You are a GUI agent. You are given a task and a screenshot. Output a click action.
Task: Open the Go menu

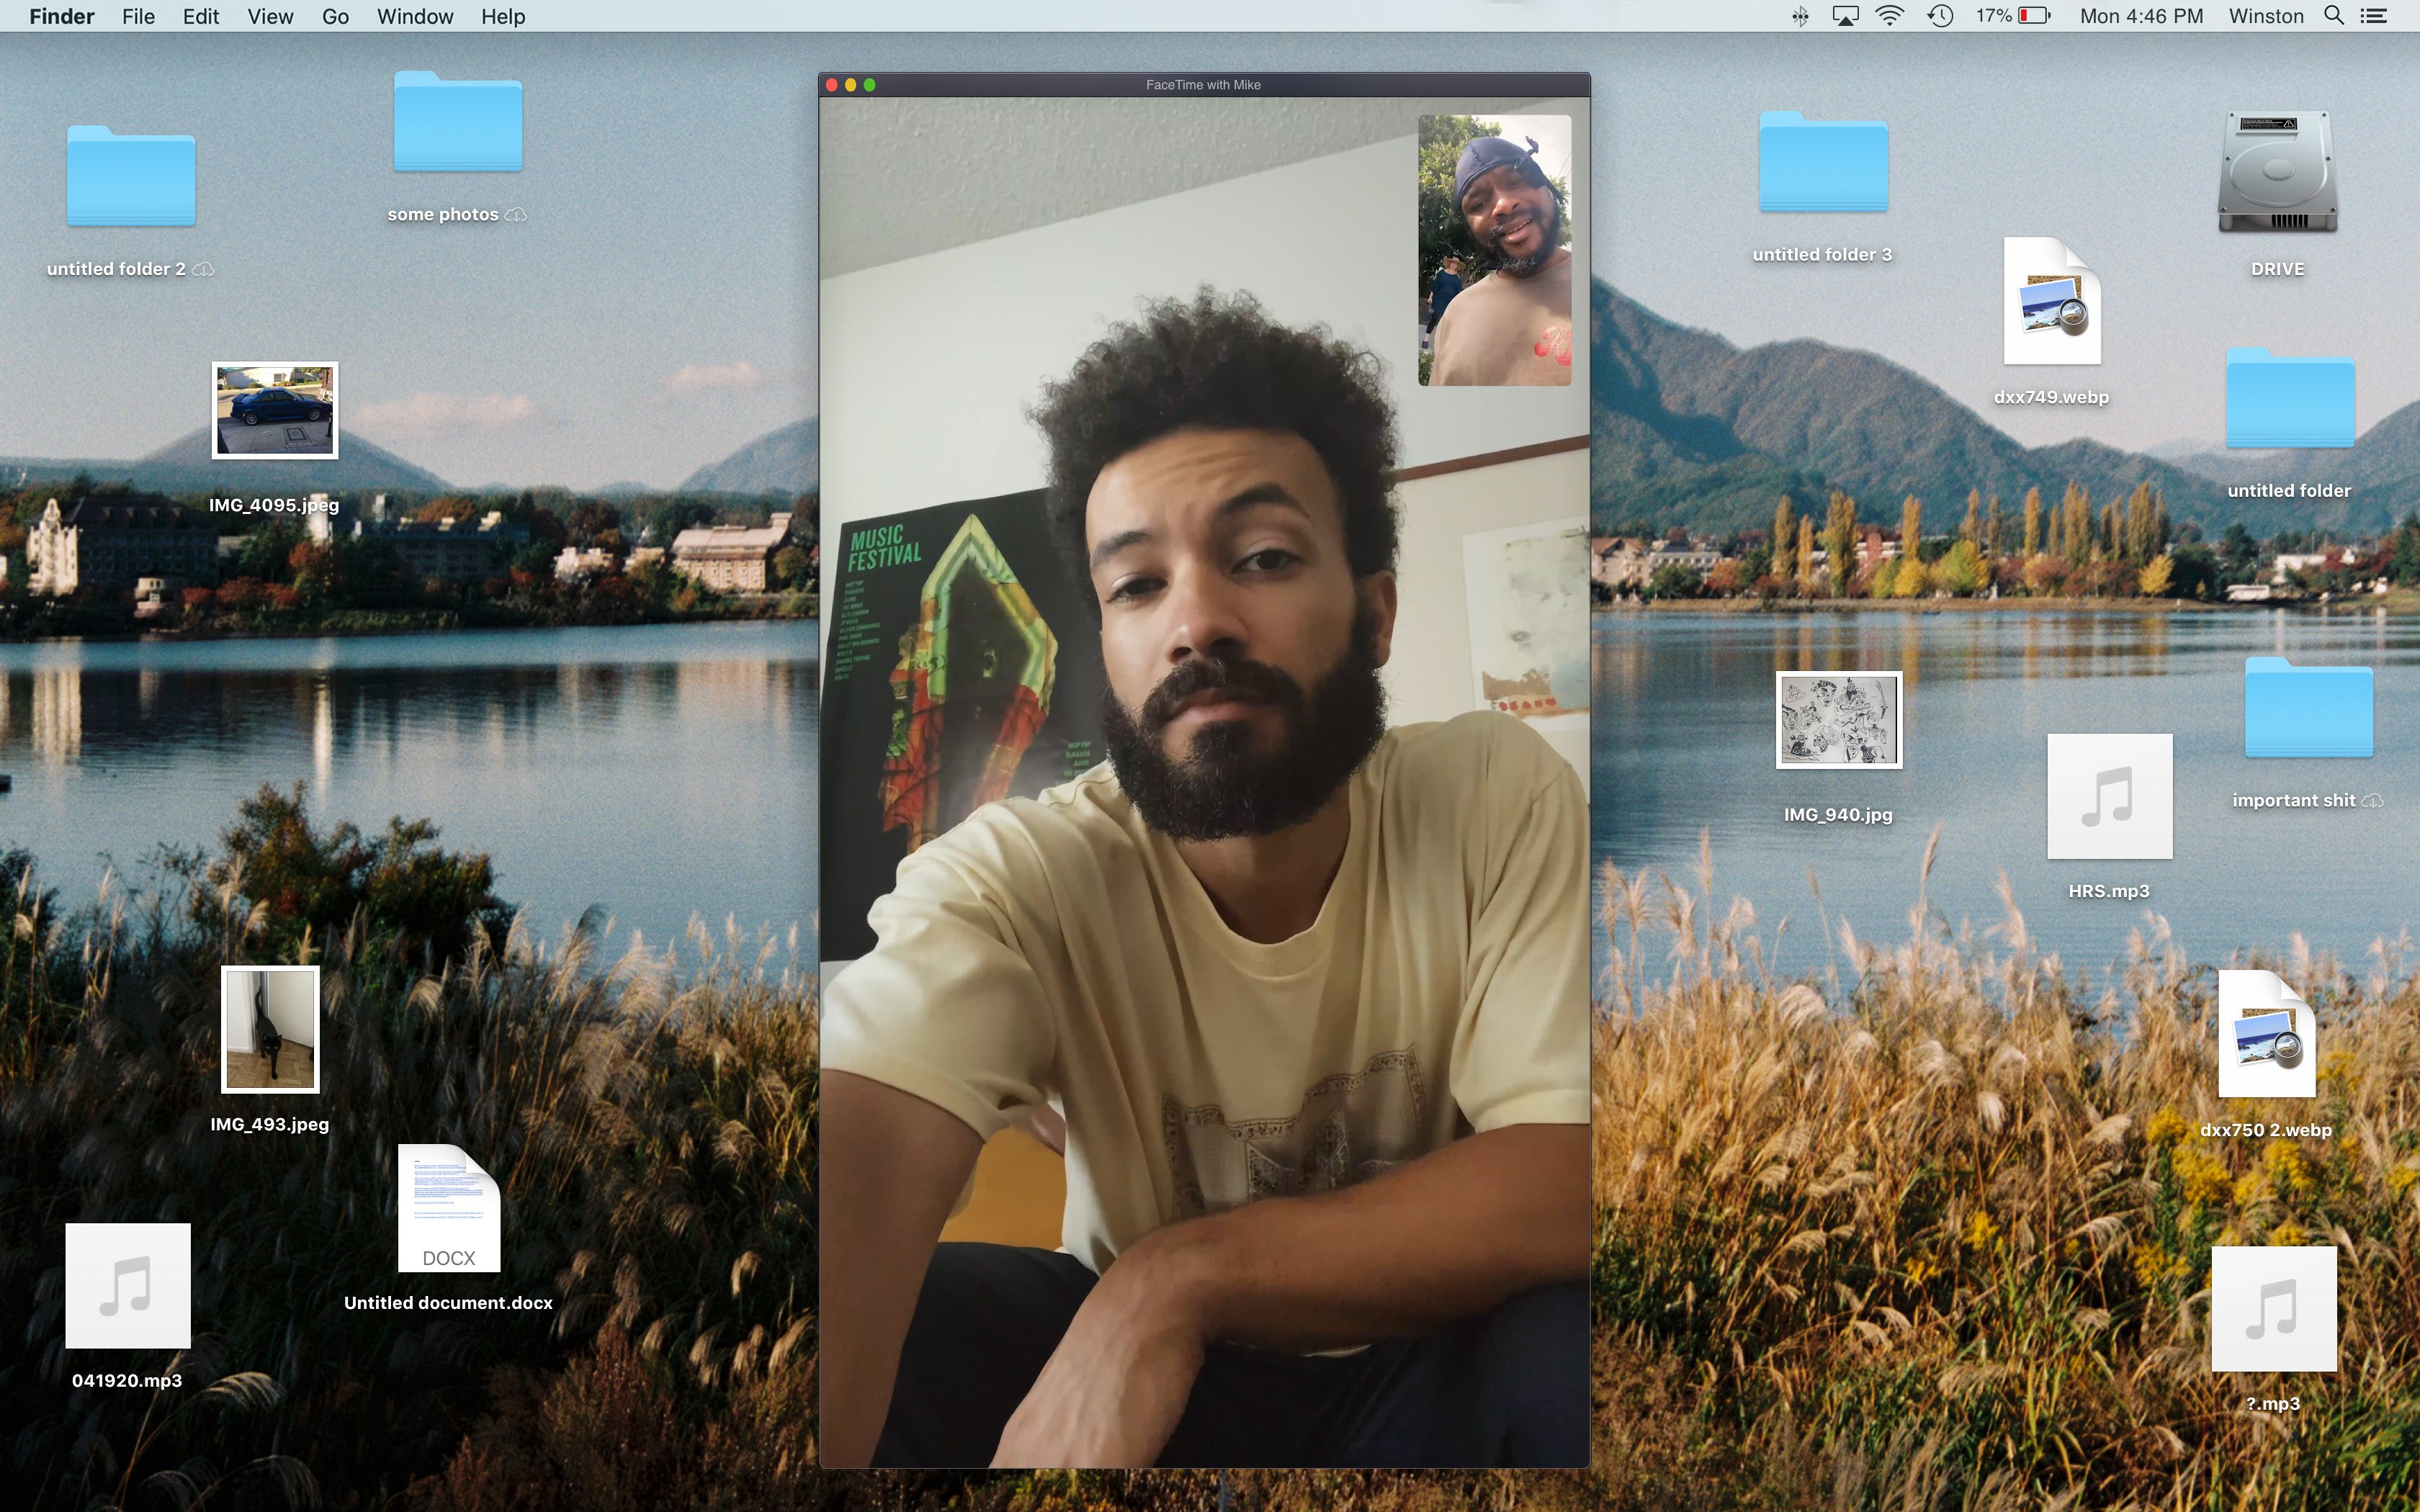click(335, 16)
